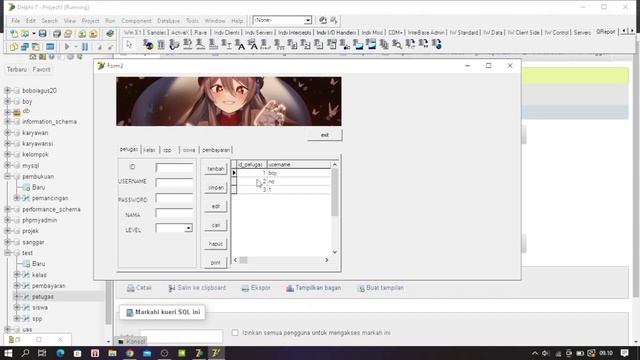Switch to the pembayaran tab in Form2

pos(216,150)
